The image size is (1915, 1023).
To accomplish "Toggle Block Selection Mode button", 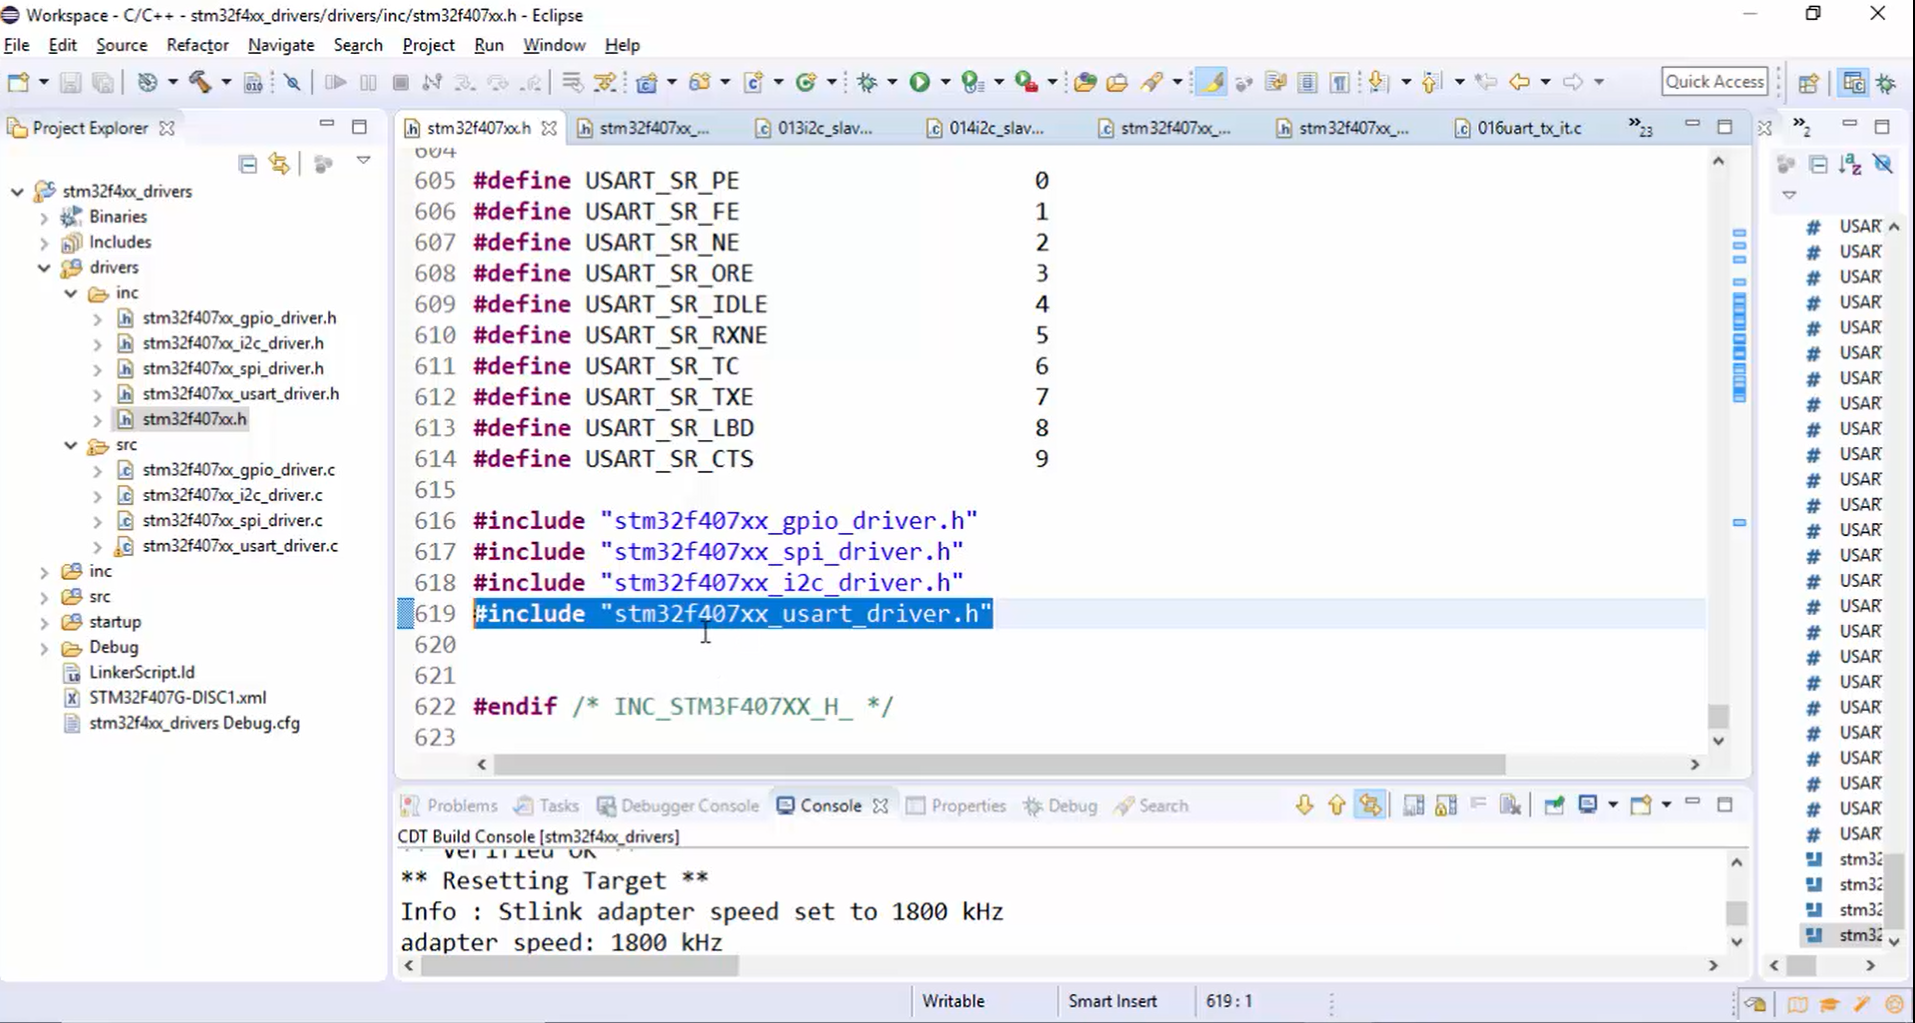I will click(x=1307, y=82).
